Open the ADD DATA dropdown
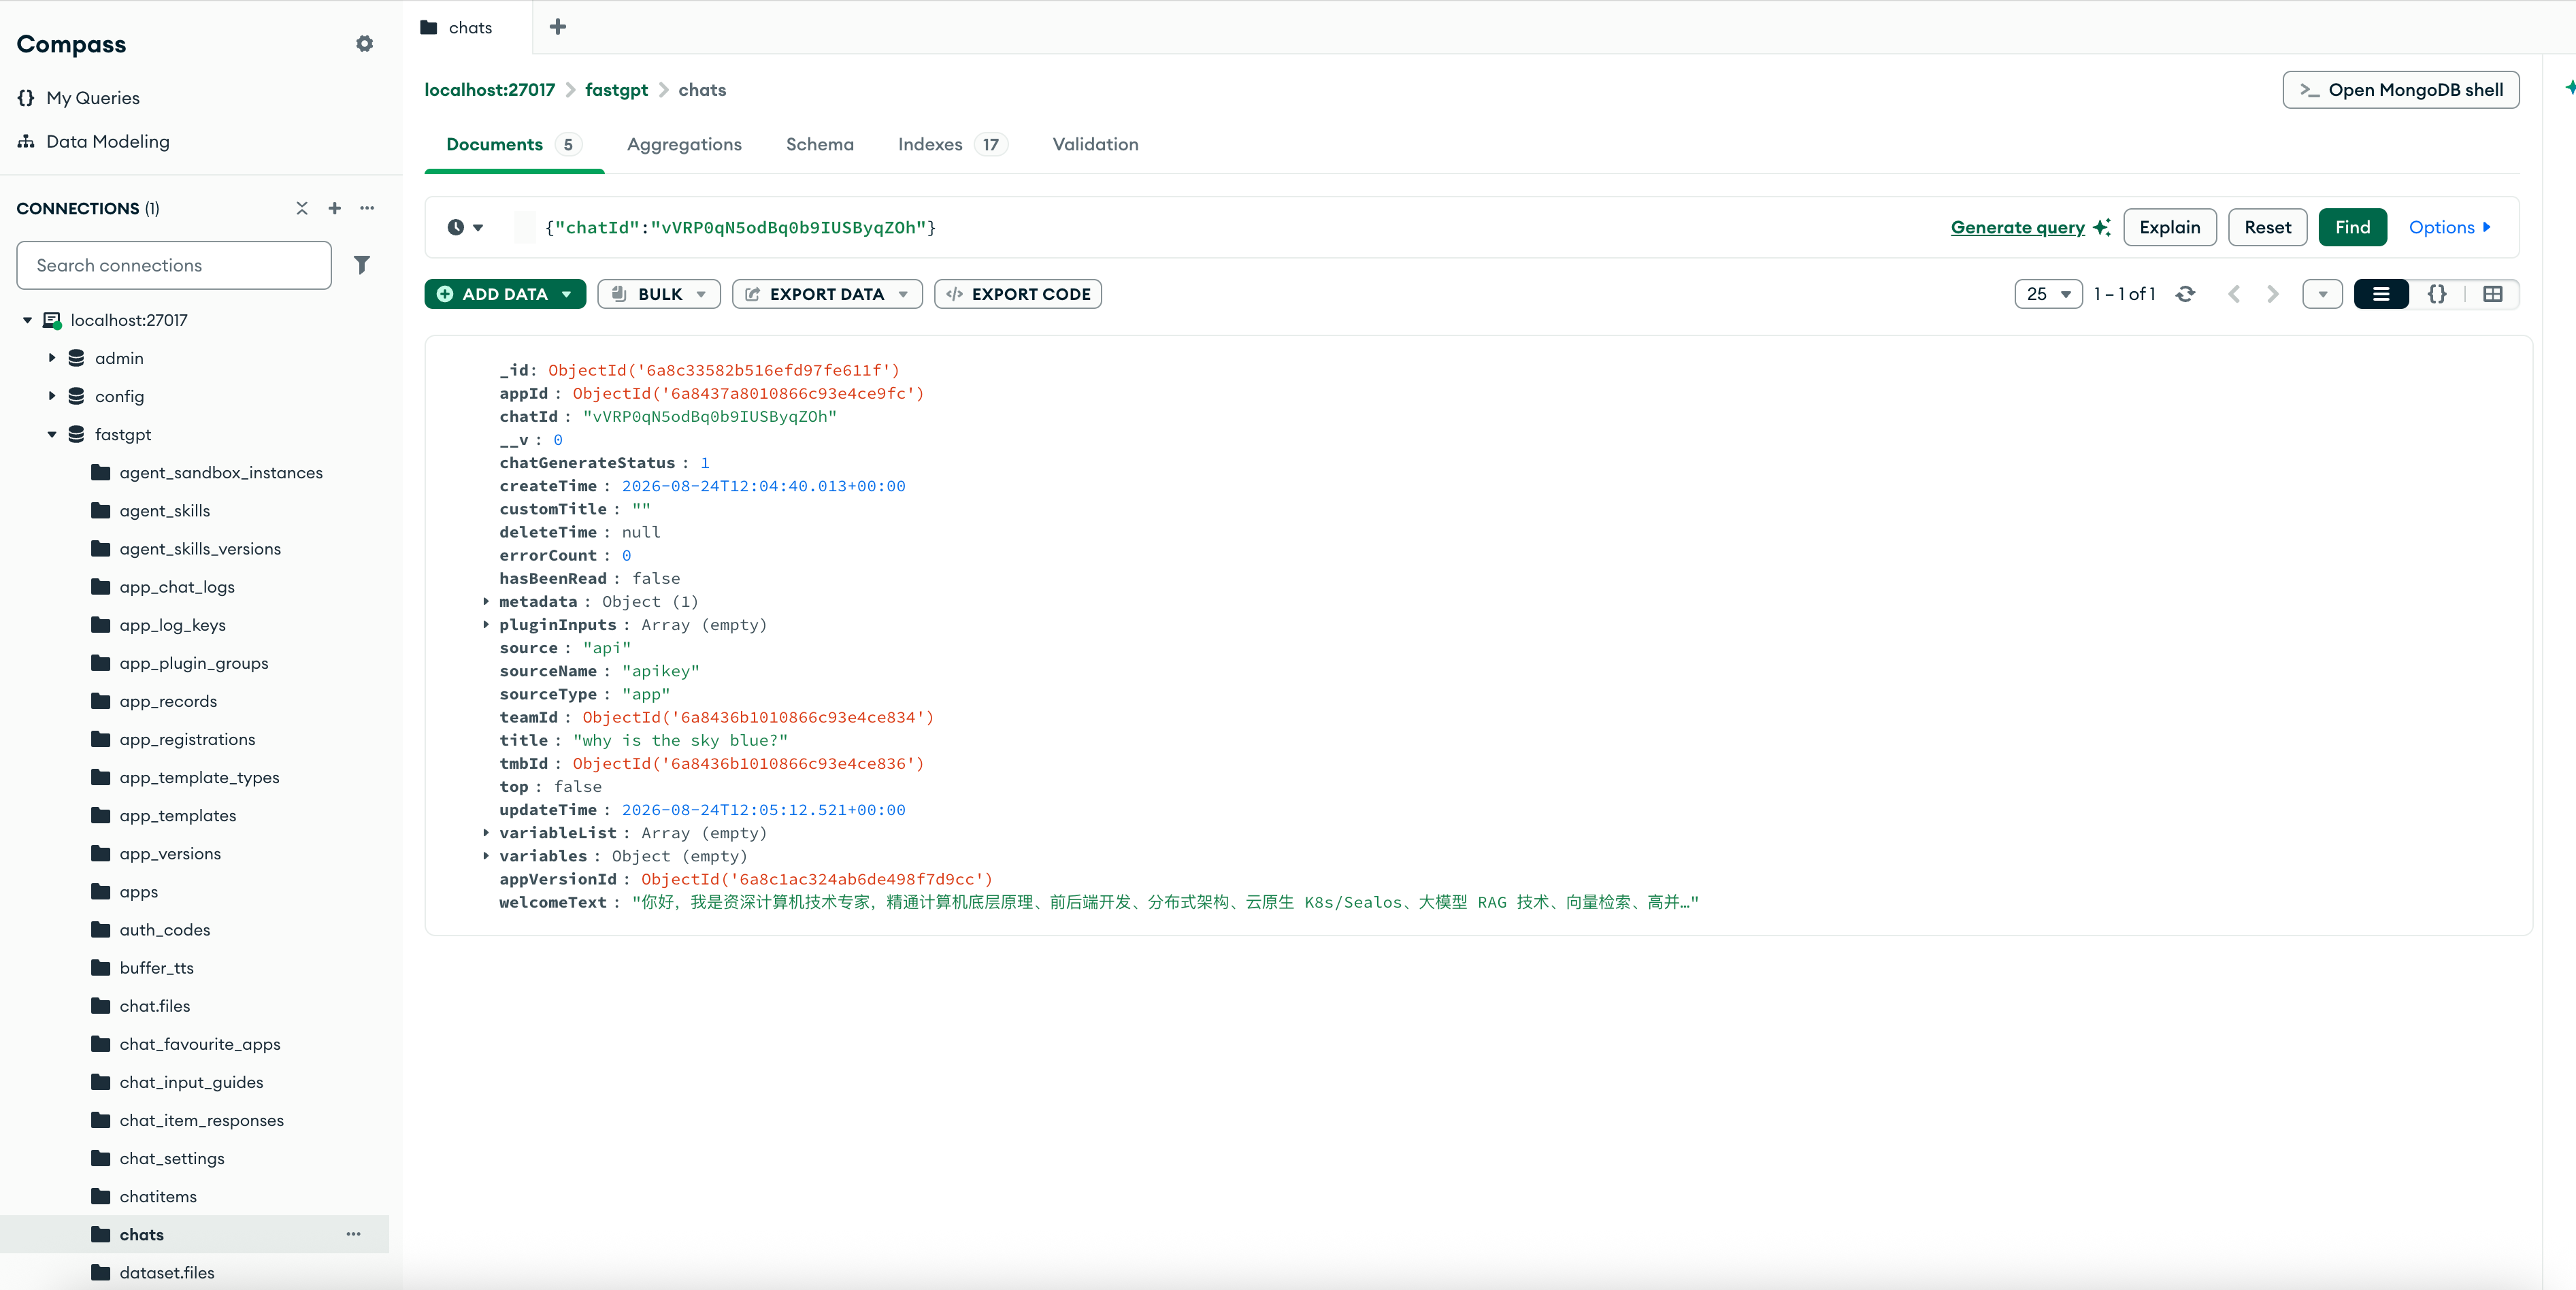This screenshot has width=2576, height=1290. point(505,294)
